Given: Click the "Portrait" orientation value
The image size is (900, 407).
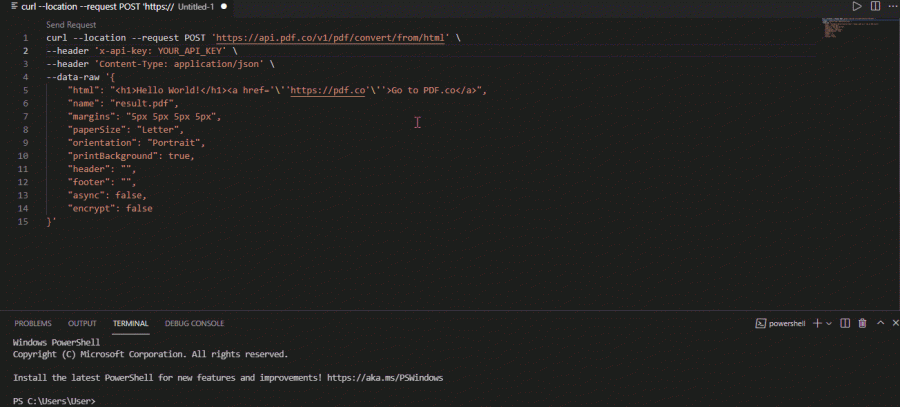Looking at the screenshot, I should (x=174, y=143).
